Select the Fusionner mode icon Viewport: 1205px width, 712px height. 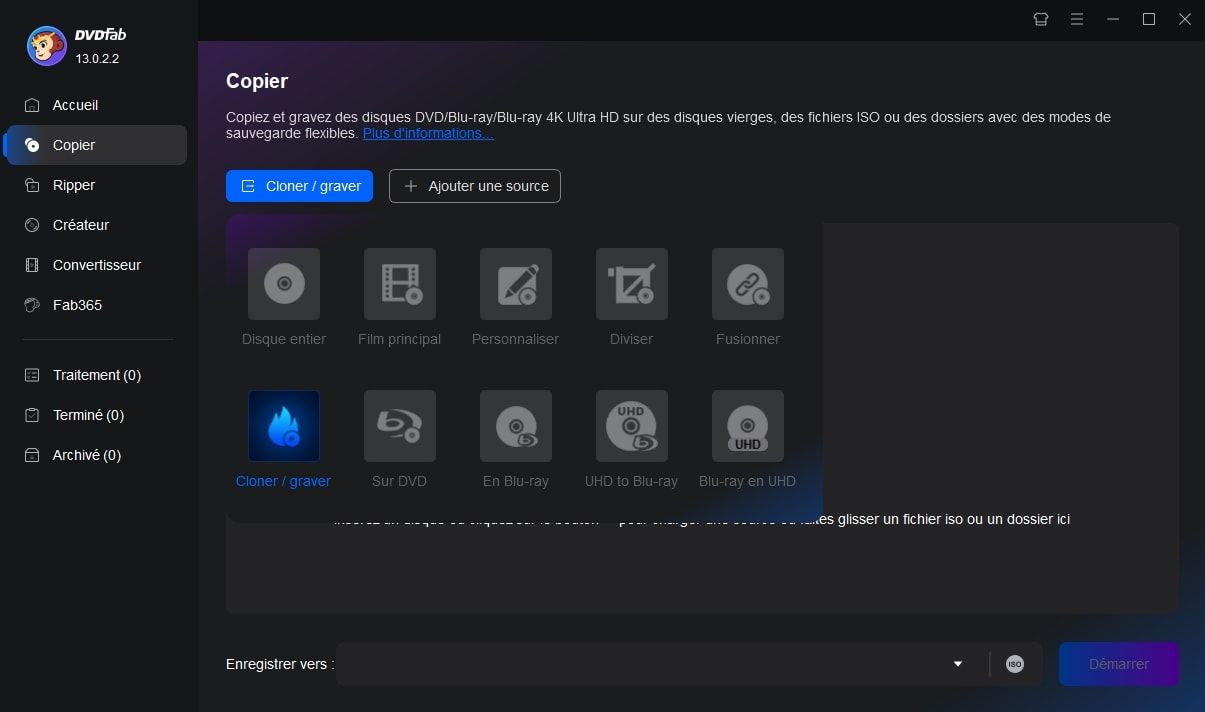[x=748, y=284]
